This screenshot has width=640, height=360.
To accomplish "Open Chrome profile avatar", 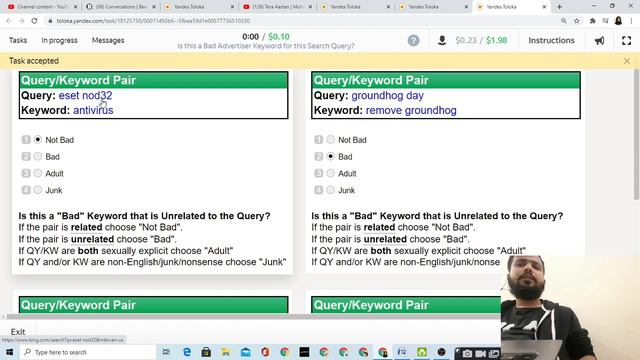I will coord(618,21).
